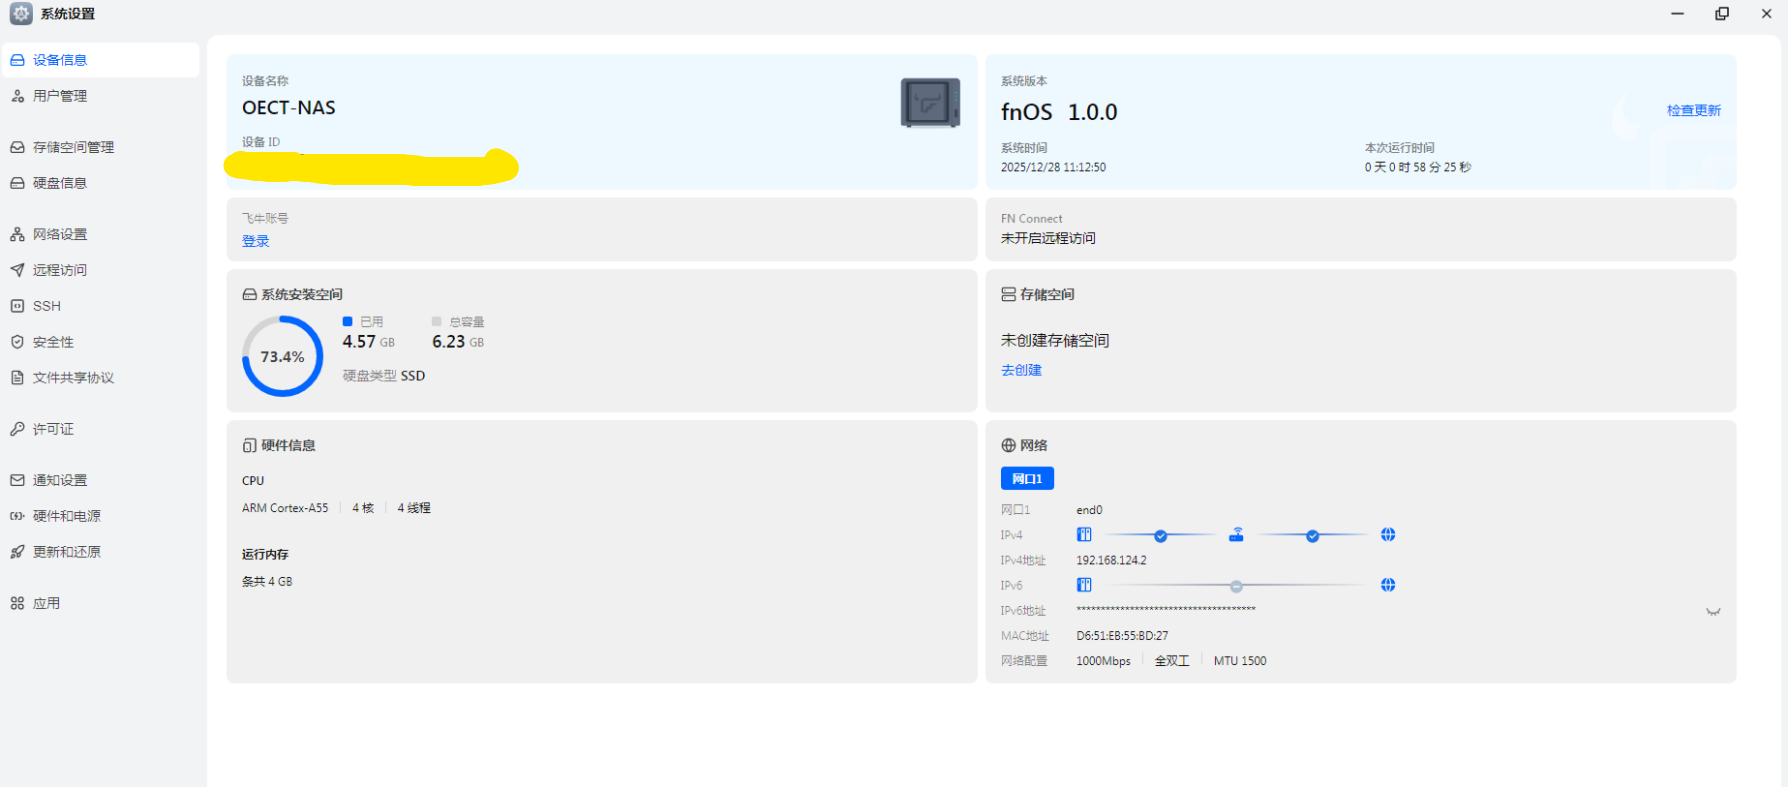1788x787 pixels.
Task: Click the 网络设置 network icon in the sidebar
Action: coord(17,234)
